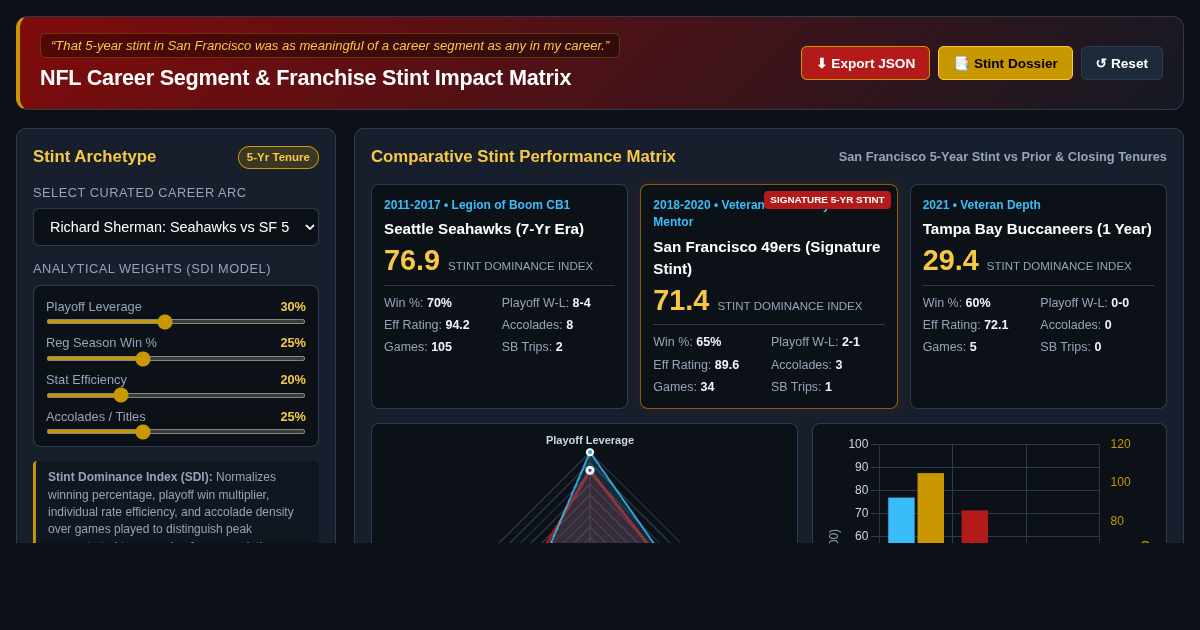This screenshot has height=630, width=1200.
Task: Click the SB Trips: 2 stat
Action: [x=532, y=347]
